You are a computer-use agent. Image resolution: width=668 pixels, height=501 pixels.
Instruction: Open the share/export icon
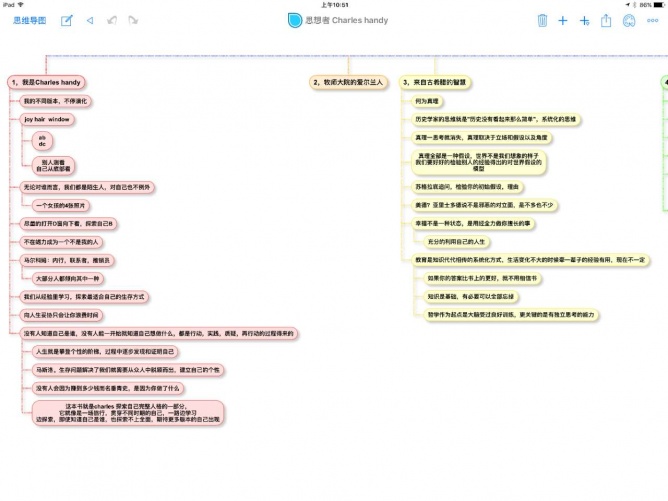point(606,20)
